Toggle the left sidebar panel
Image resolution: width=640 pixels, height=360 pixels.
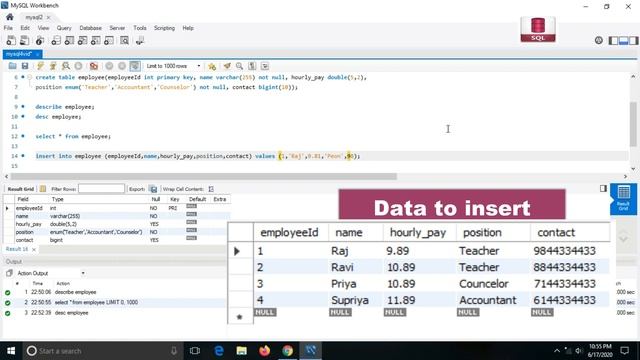click(613, 40)
